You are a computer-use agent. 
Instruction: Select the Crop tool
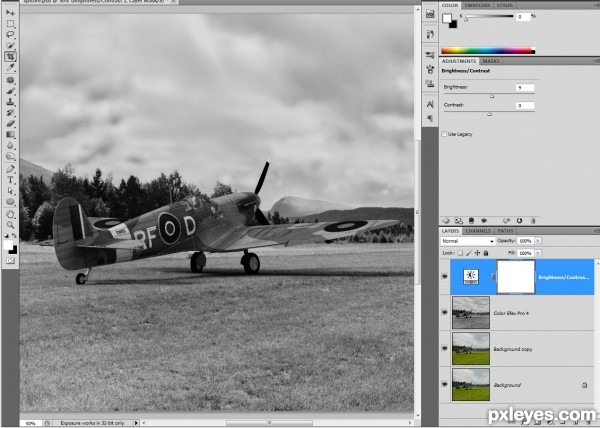[x=10, y=57]
